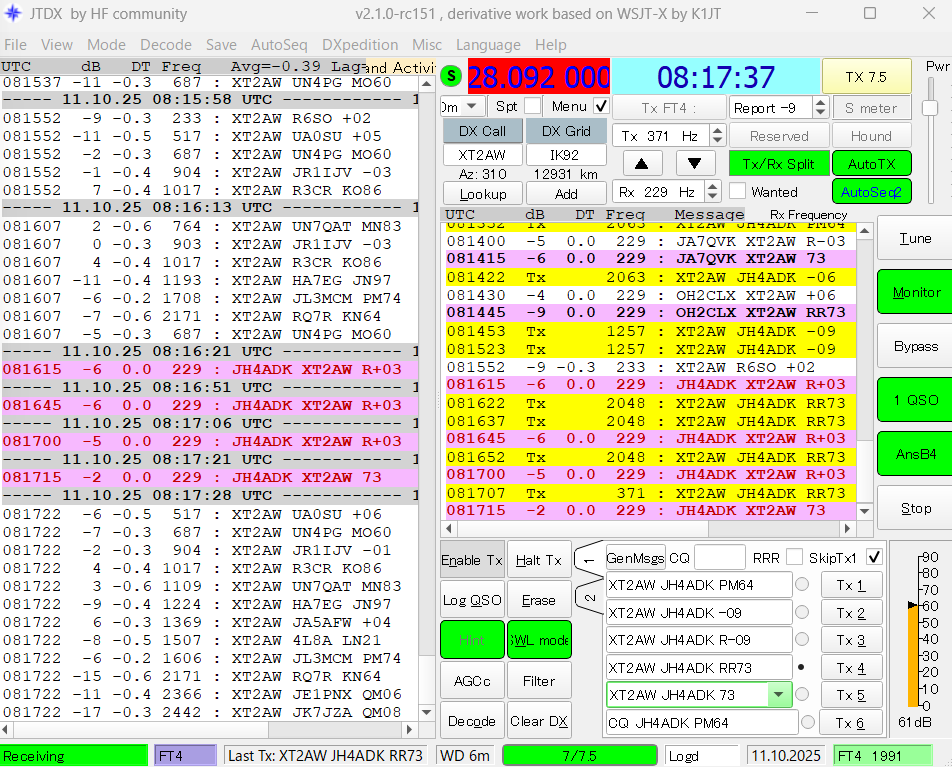Toggle the AutoSeq2 button
The height and width of the screenshot is (767, 952).
(871, 191)
